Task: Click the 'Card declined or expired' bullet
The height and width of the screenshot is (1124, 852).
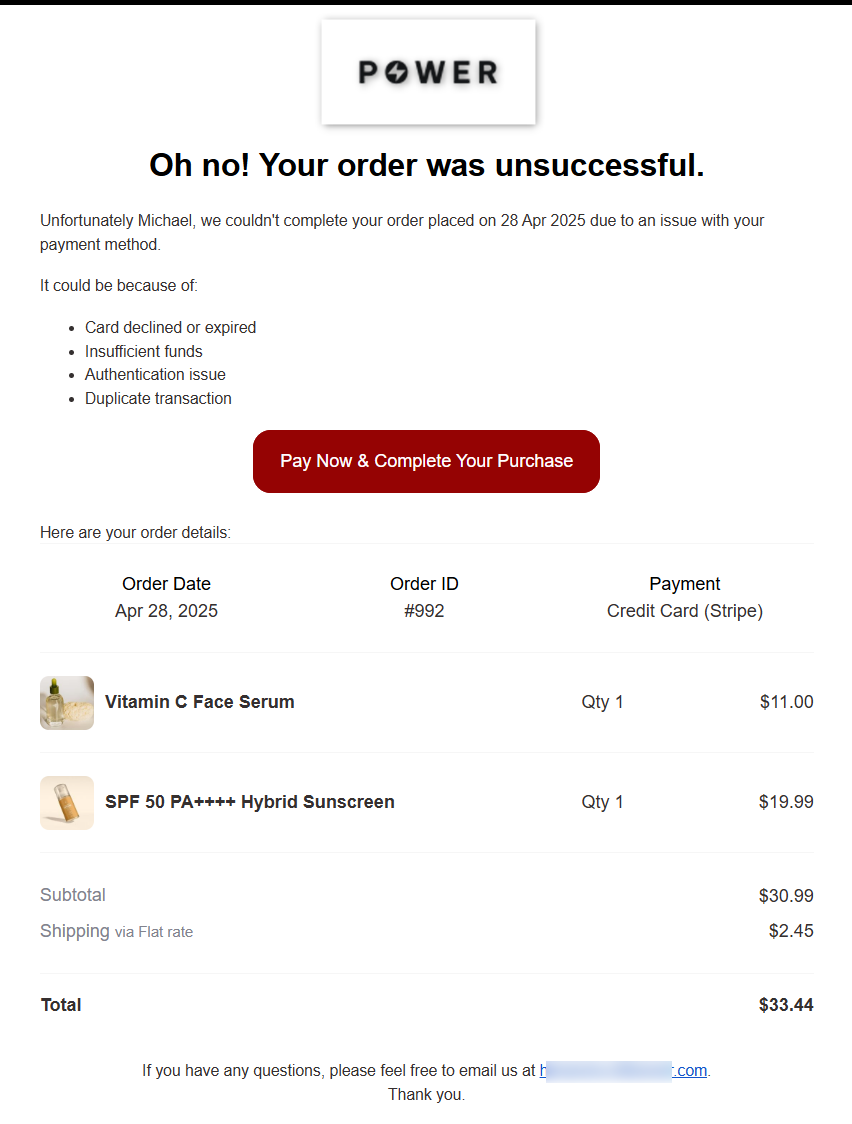Action: pyautogui.click(x=171, y=327)
